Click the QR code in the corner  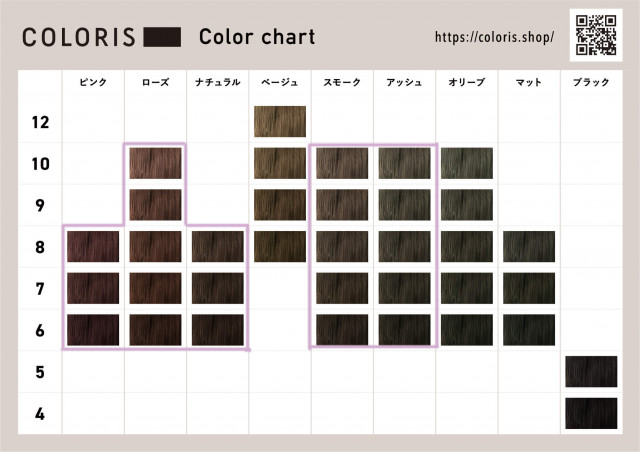pyautogui.click(x=596, y=35)
